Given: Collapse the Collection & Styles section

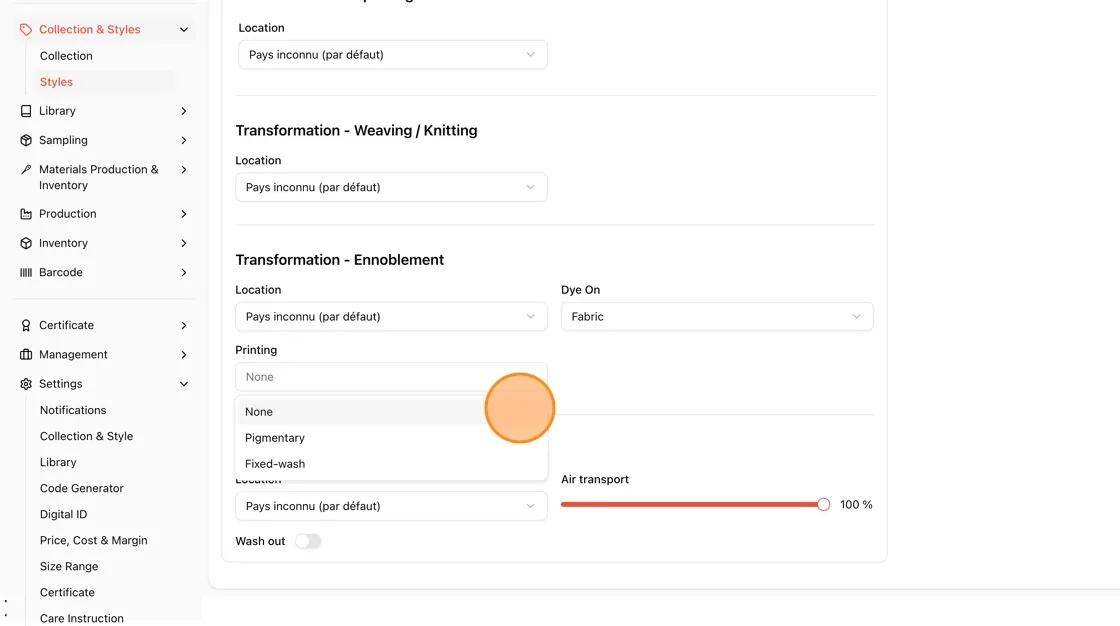Looking at the screenshot, I should pyautogui.click(x=184, y=29).
